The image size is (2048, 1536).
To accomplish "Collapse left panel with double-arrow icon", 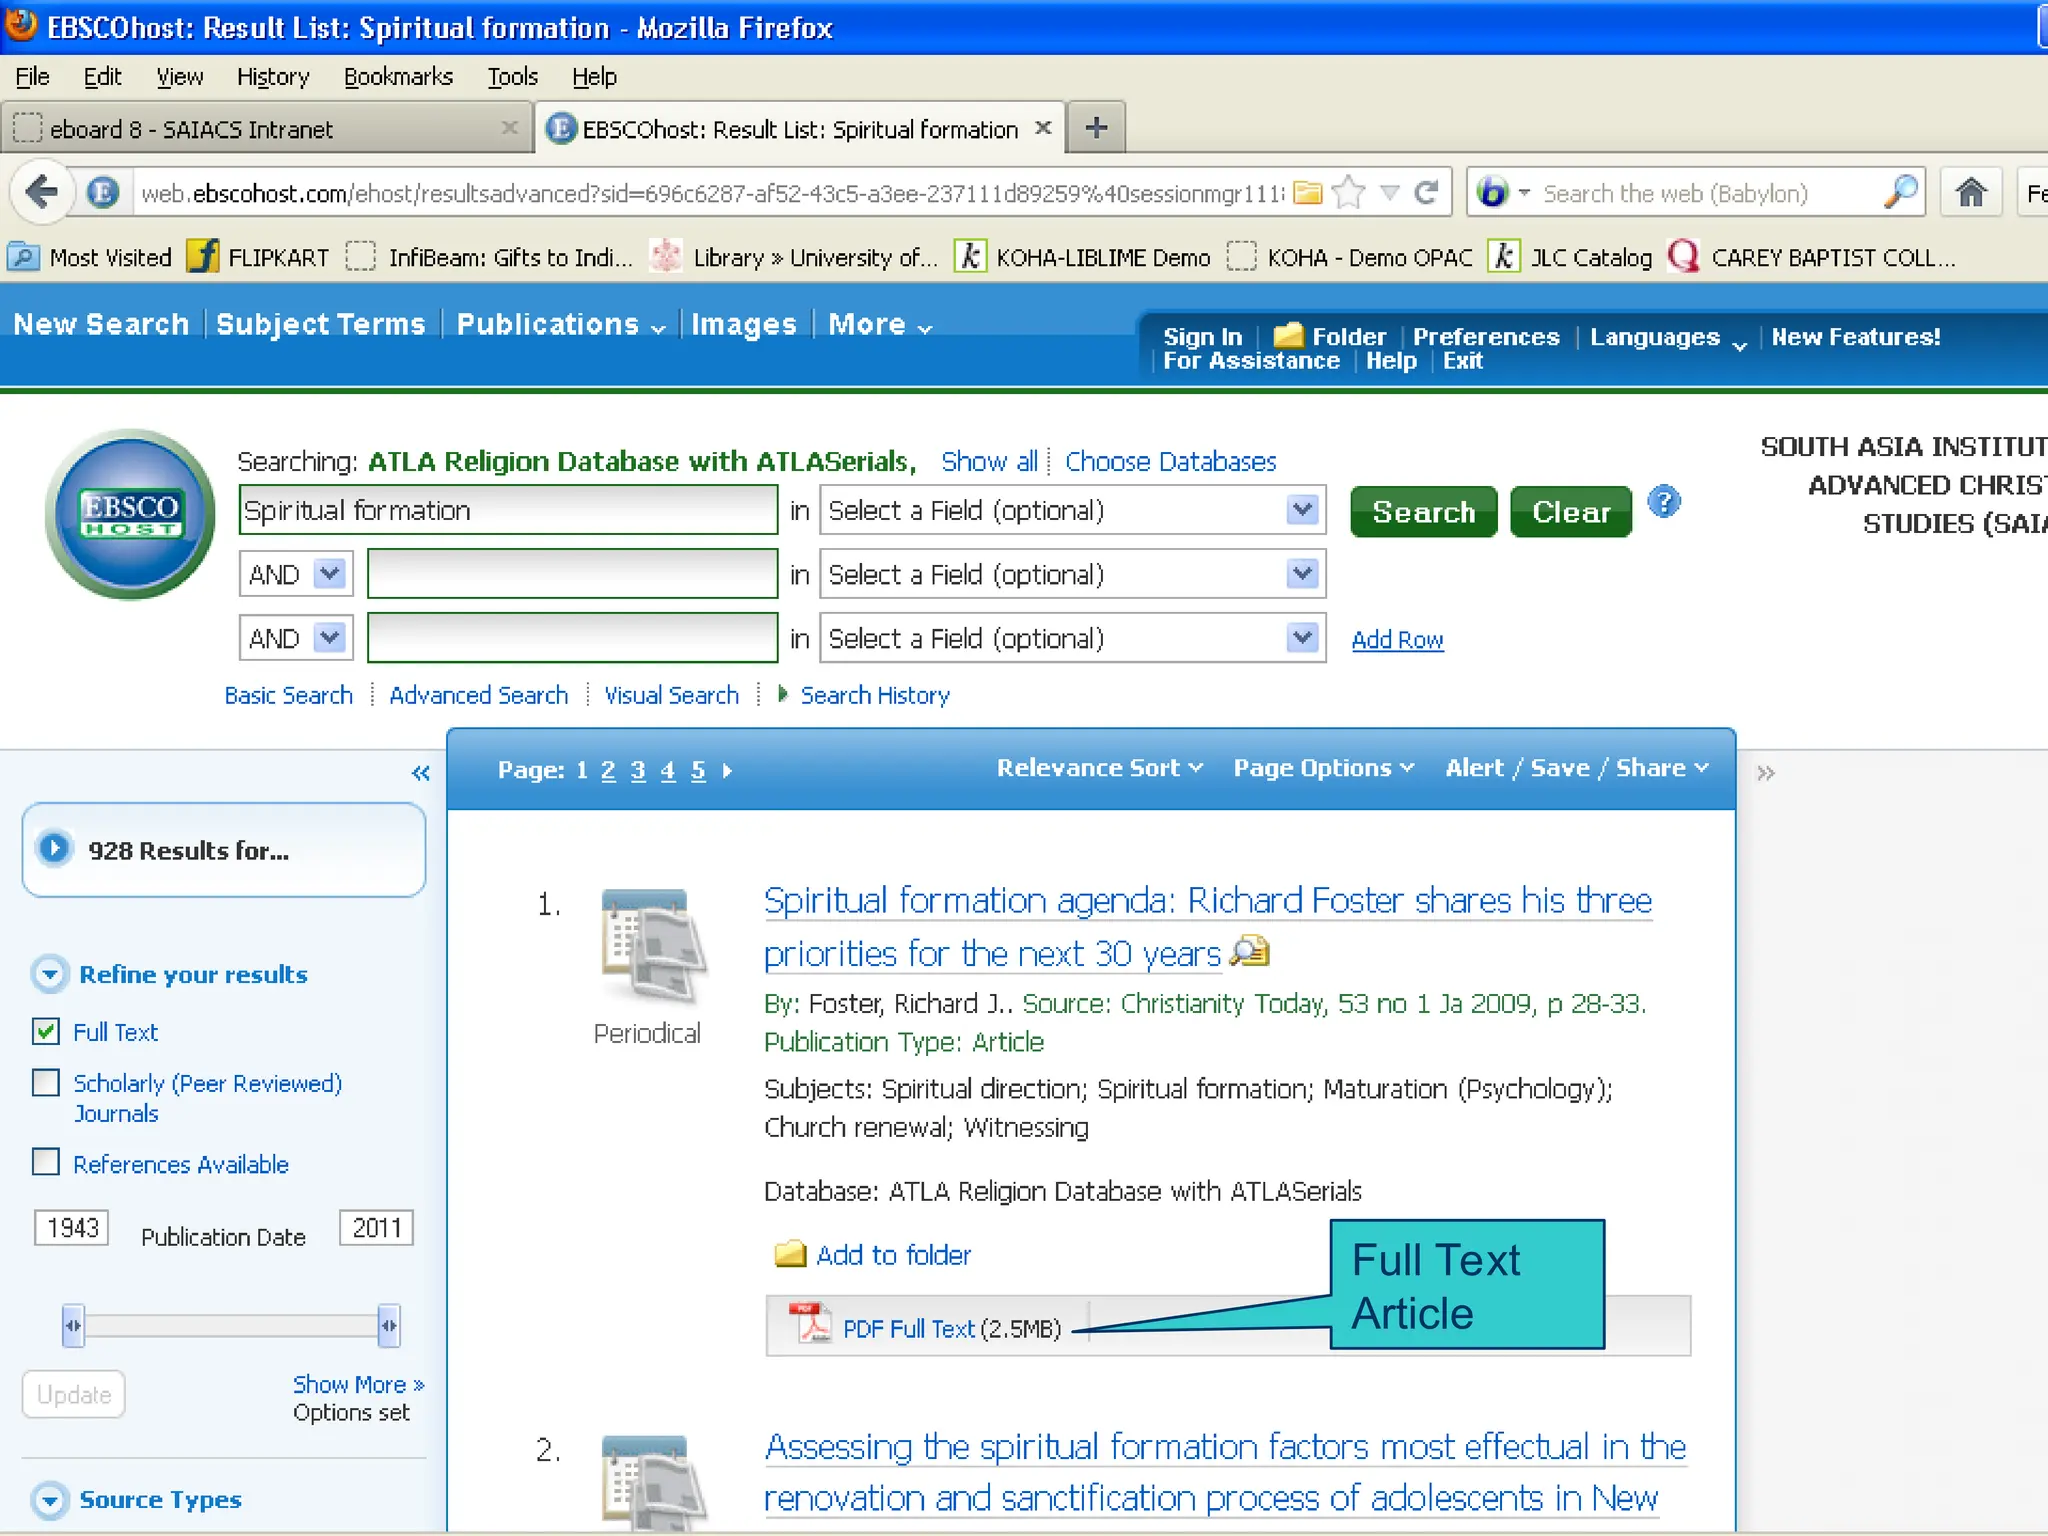I will click(421, 773).
